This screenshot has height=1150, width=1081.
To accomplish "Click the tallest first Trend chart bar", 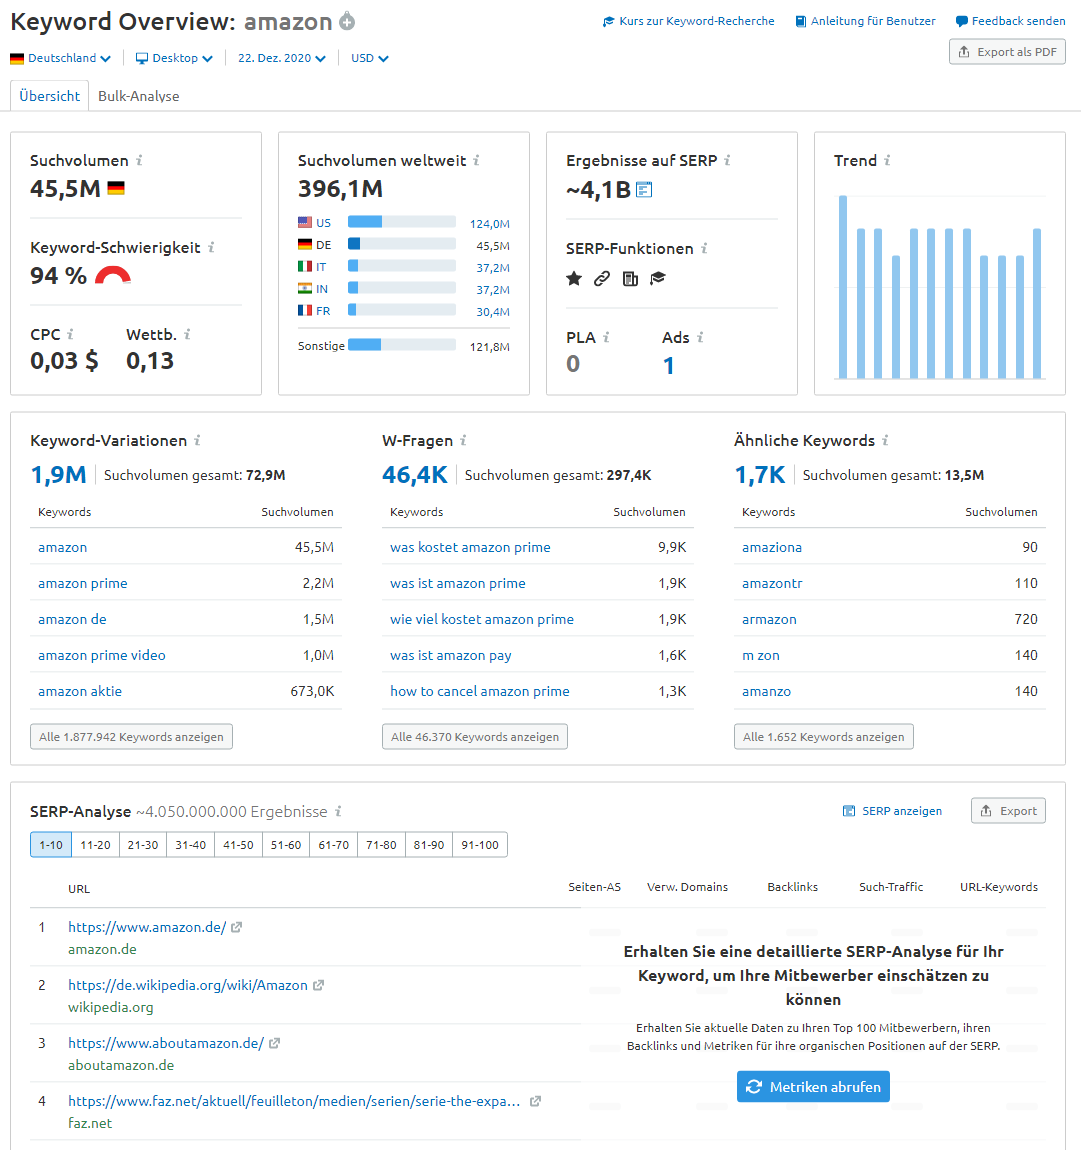I will 843,287.
